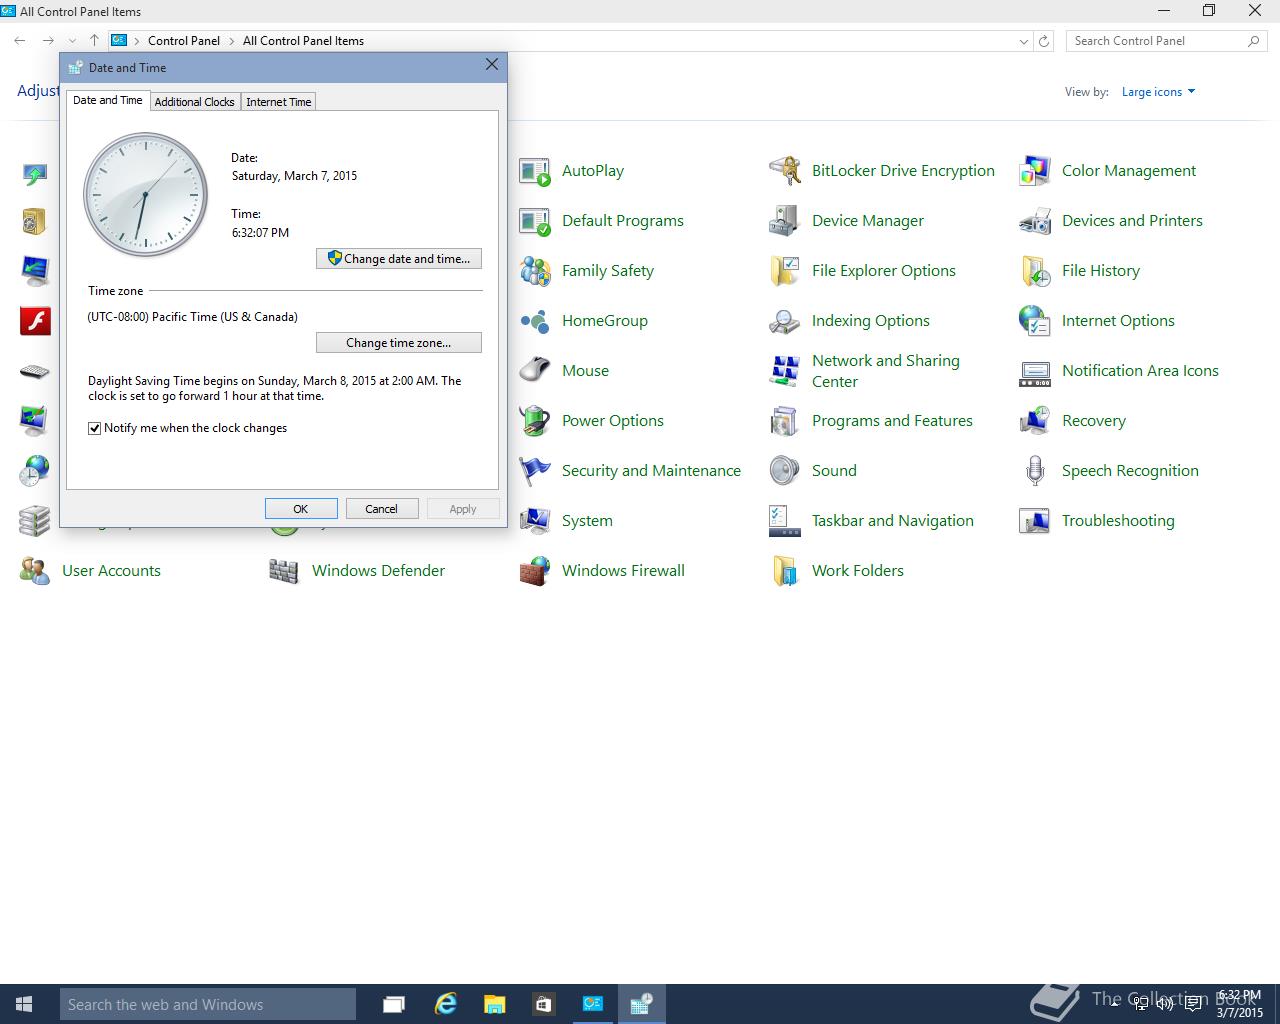This screenshot has height=1024, width=1280.
Task: Click Control Panel breadcrumb link
Action: 184,41
